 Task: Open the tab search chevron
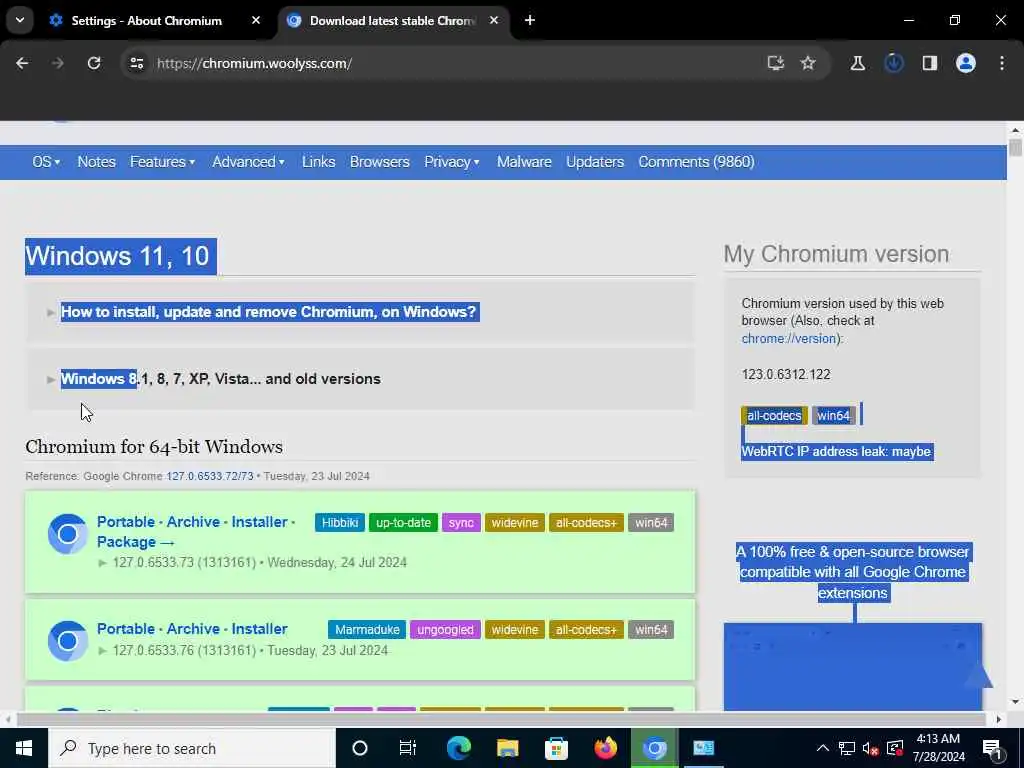tap(20, 21)
